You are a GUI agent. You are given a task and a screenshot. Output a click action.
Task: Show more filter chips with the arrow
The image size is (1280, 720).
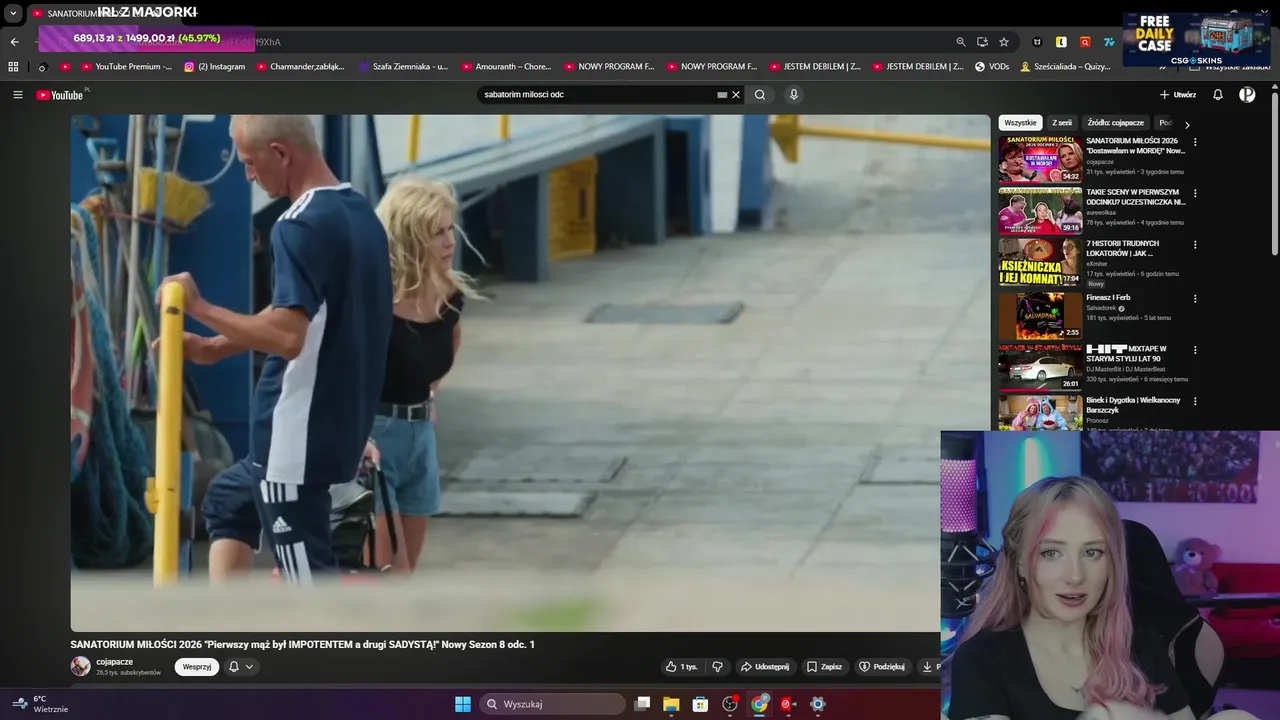(x=1187, y=124)
